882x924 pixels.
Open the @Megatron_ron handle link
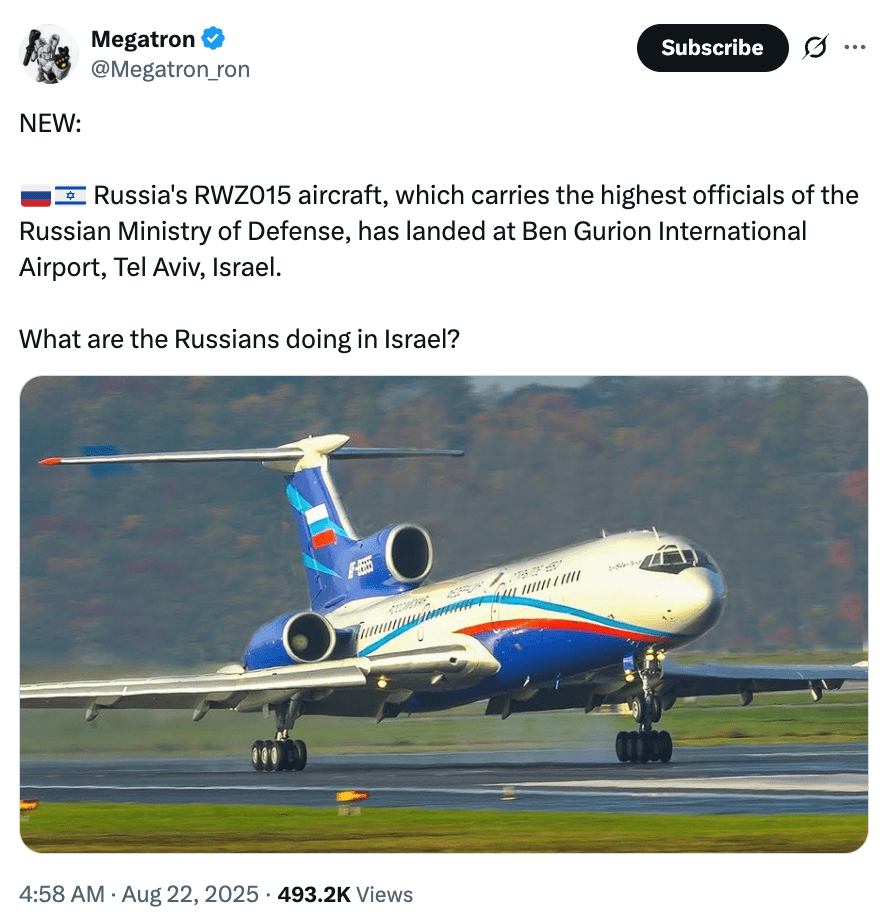(x=170, y=69)
